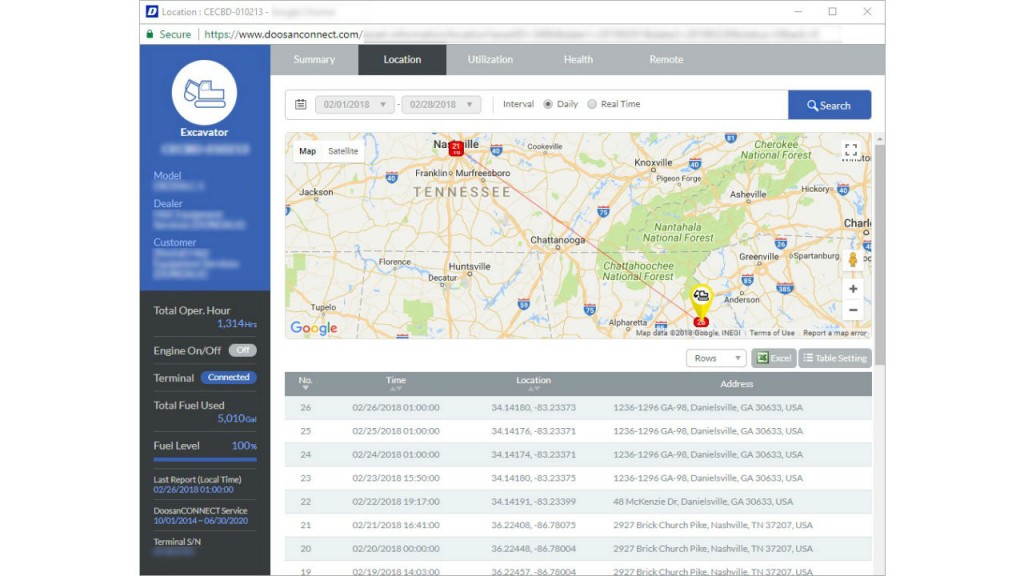This screenshot has width=1024, height=576.
Task: Click the Chattanooga label on the map
Action: [x=558, y=240]
